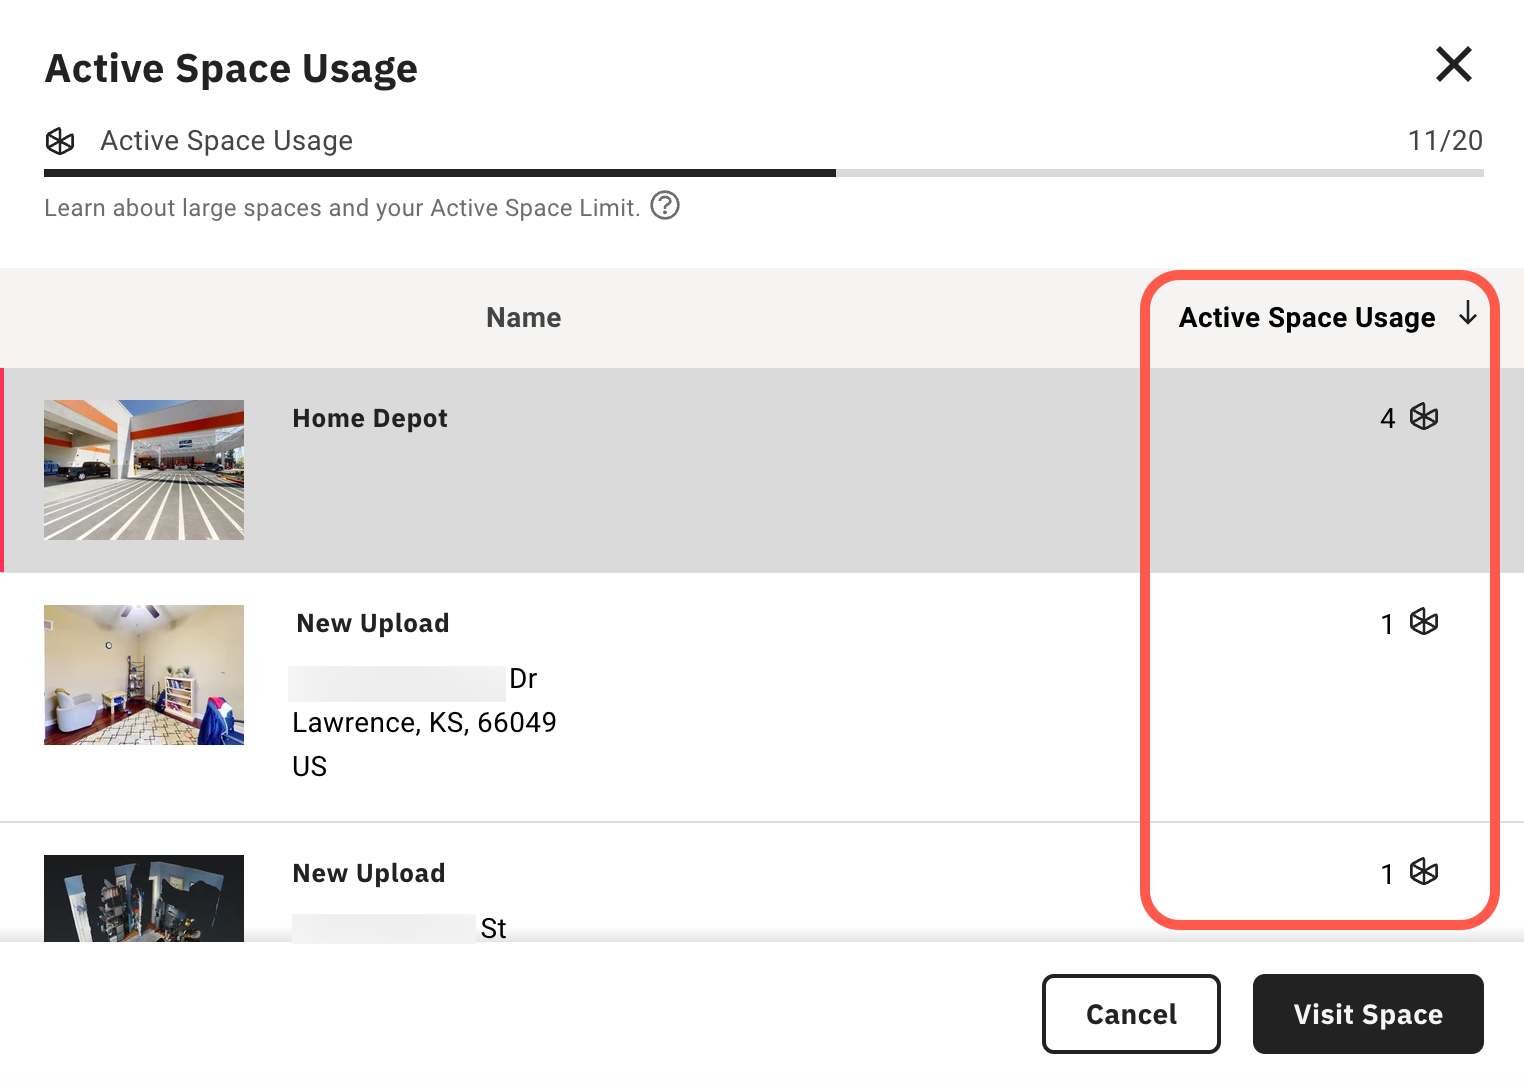
Task: Click the close X icon on the dialog
Action: point(1453,64)
